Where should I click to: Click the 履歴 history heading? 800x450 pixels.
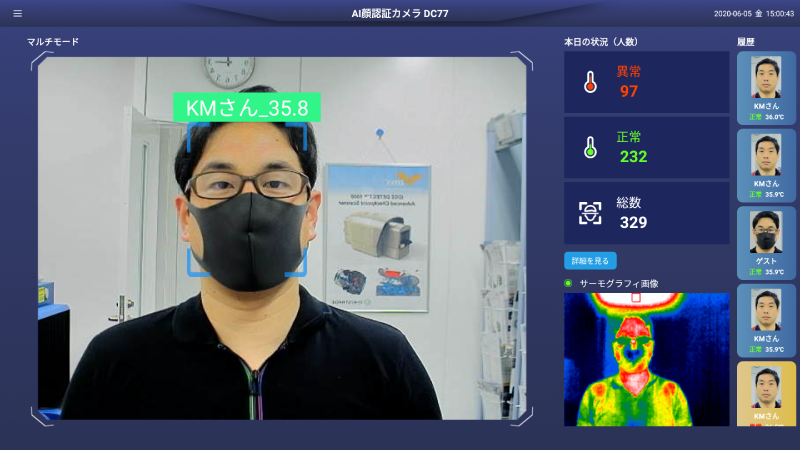[x=745, y=42]
